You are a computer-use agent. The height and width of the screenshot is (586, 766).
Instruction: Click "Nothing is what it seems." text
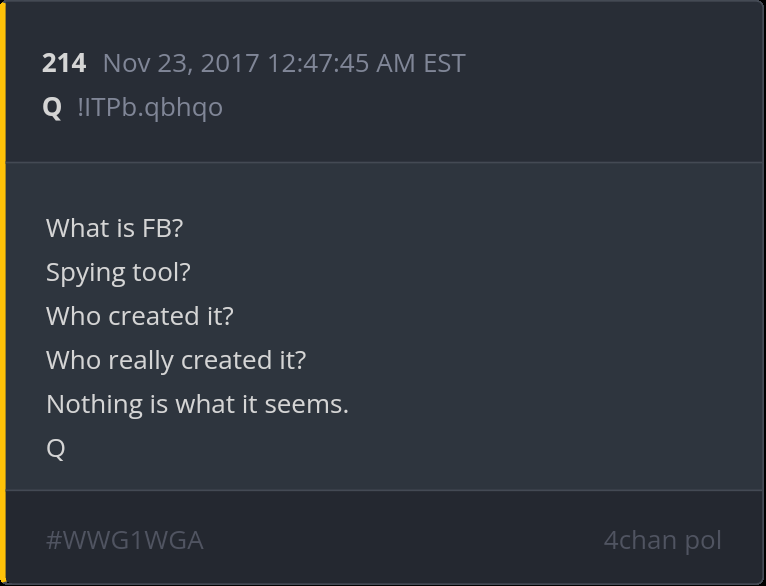coord(197,404)
